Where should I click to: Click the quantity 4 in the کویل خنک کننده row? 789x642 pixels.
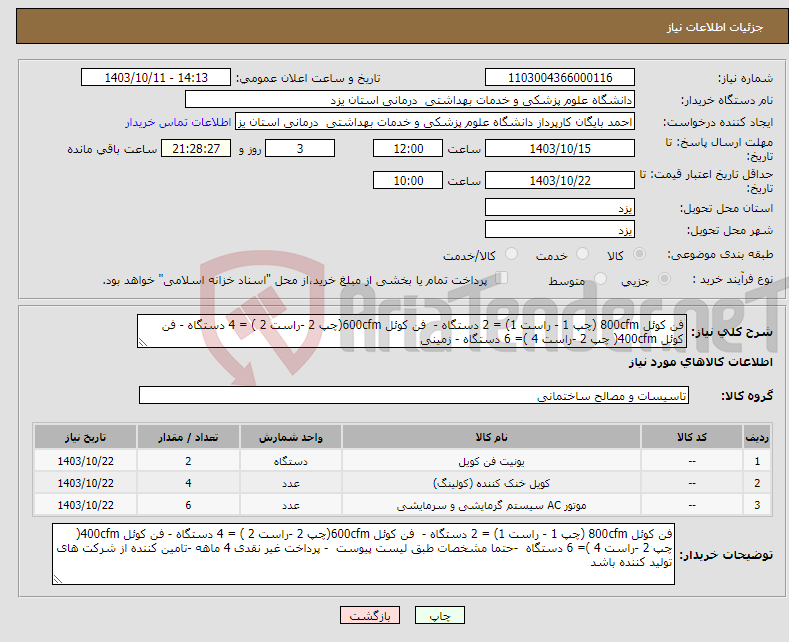point(188,483)
